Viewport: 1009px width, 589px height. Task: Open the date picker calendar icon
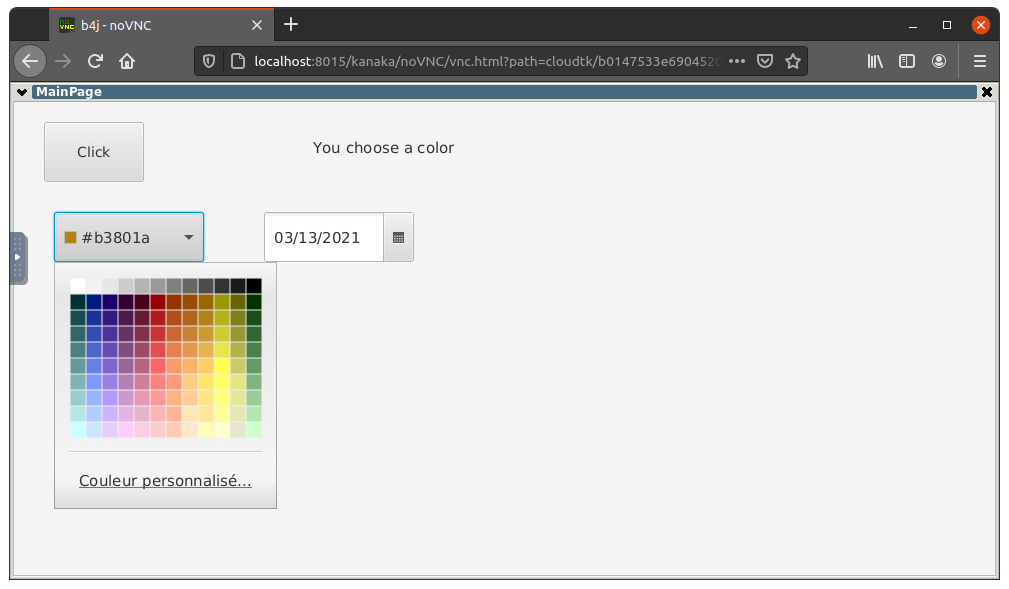398,238
